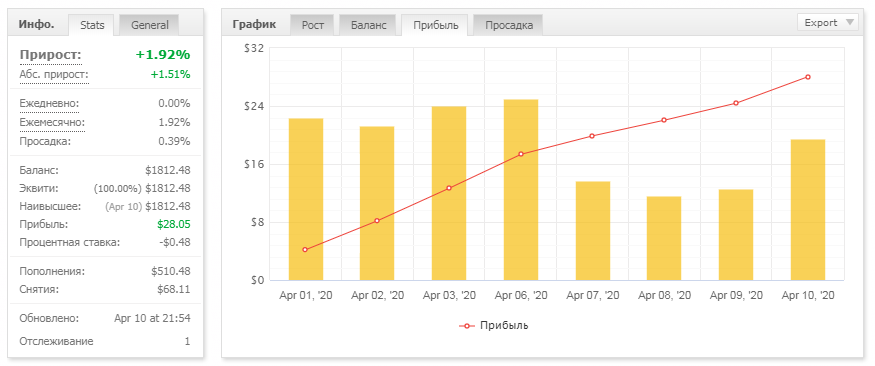Open the Export dropdown

(828, 23)
